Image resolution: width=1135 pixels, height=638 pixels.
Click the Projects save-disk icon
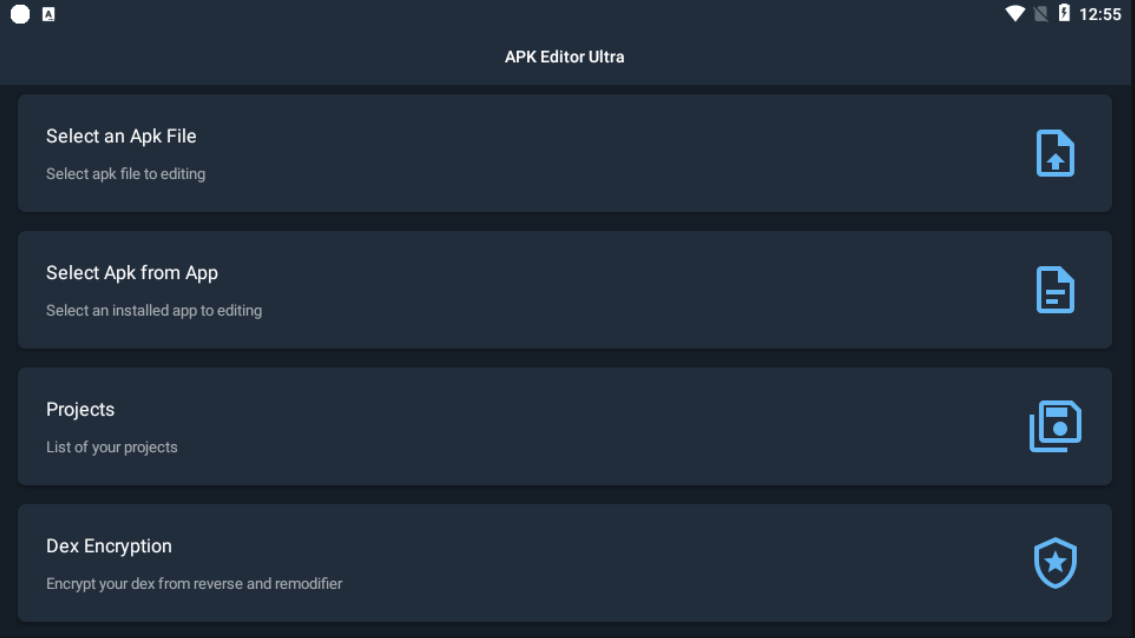pos(1055,426)
